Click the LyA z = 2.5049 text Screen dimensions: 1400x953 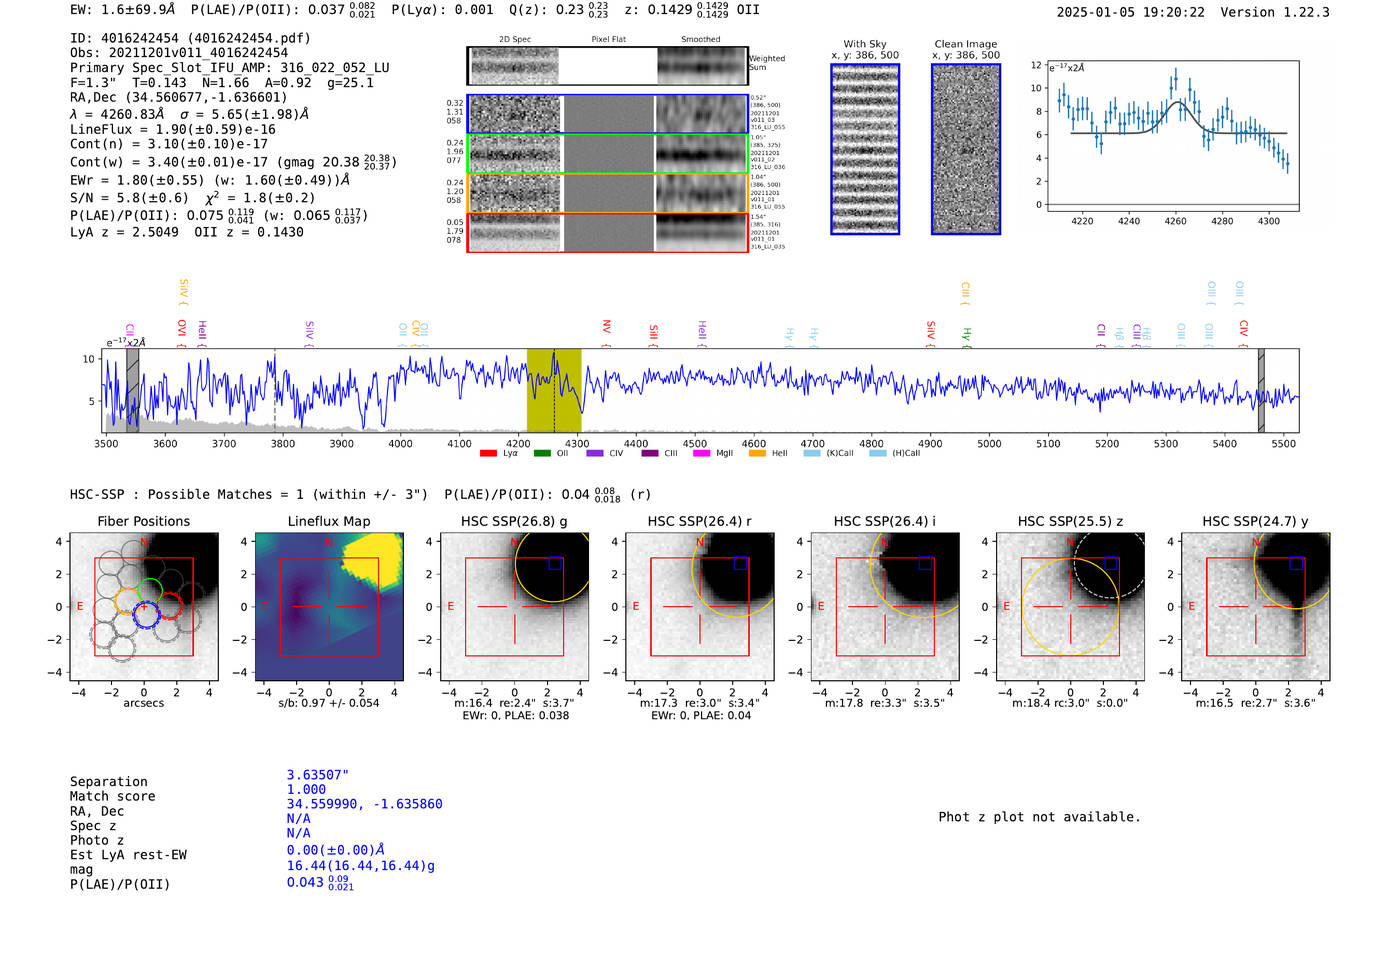[x=125, y=232]
